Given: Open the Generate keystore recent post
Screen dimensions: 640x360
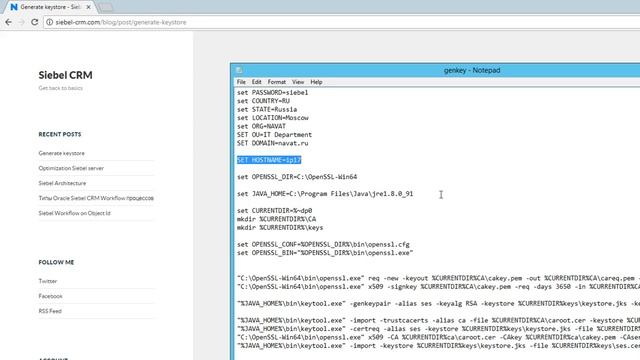Looking at the screenshot, I should (x=62, y=153).
